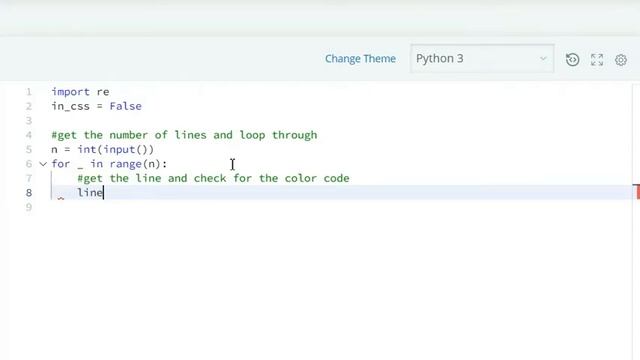Open the editor settings gear
Viewport: 640px width, 360px height.
[621, 60]
